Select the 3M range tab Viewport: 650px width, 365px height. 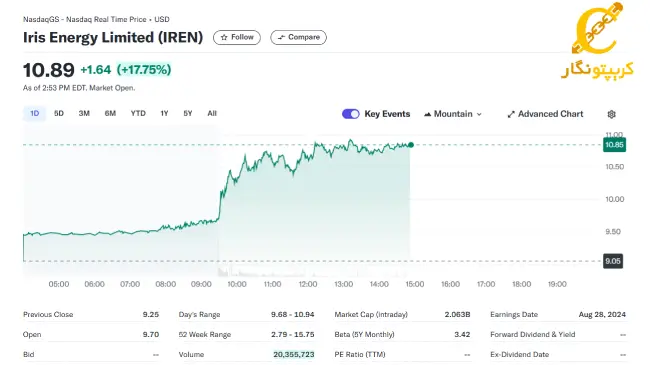coord(84,113)
